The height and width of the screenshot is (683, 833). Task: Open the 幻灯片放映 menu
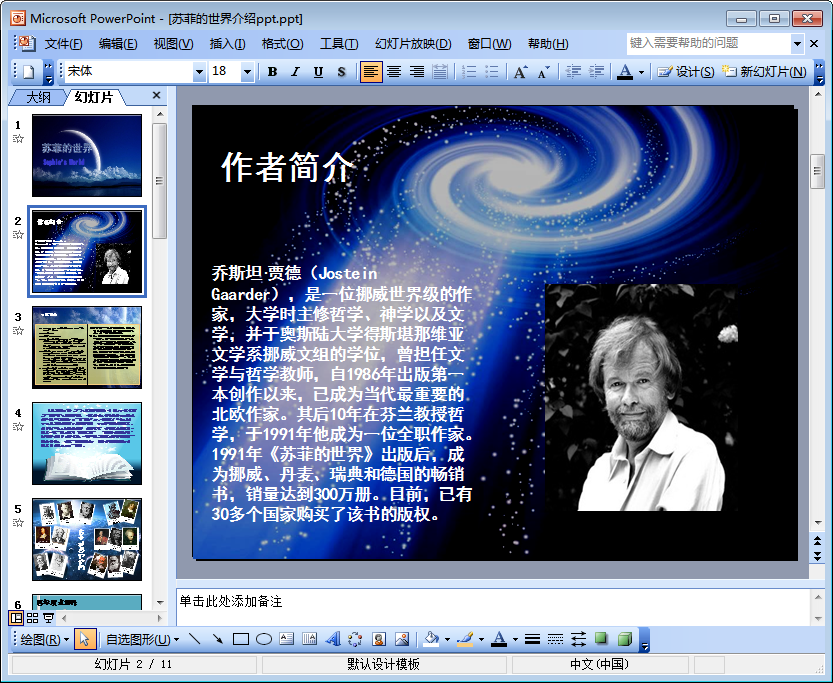tap(413, 44)
